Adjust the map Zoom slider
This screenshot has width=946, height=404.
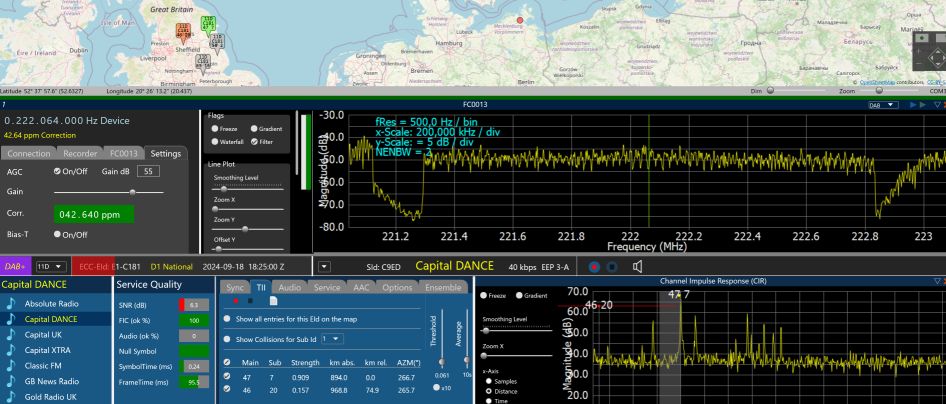pos(877,91)
